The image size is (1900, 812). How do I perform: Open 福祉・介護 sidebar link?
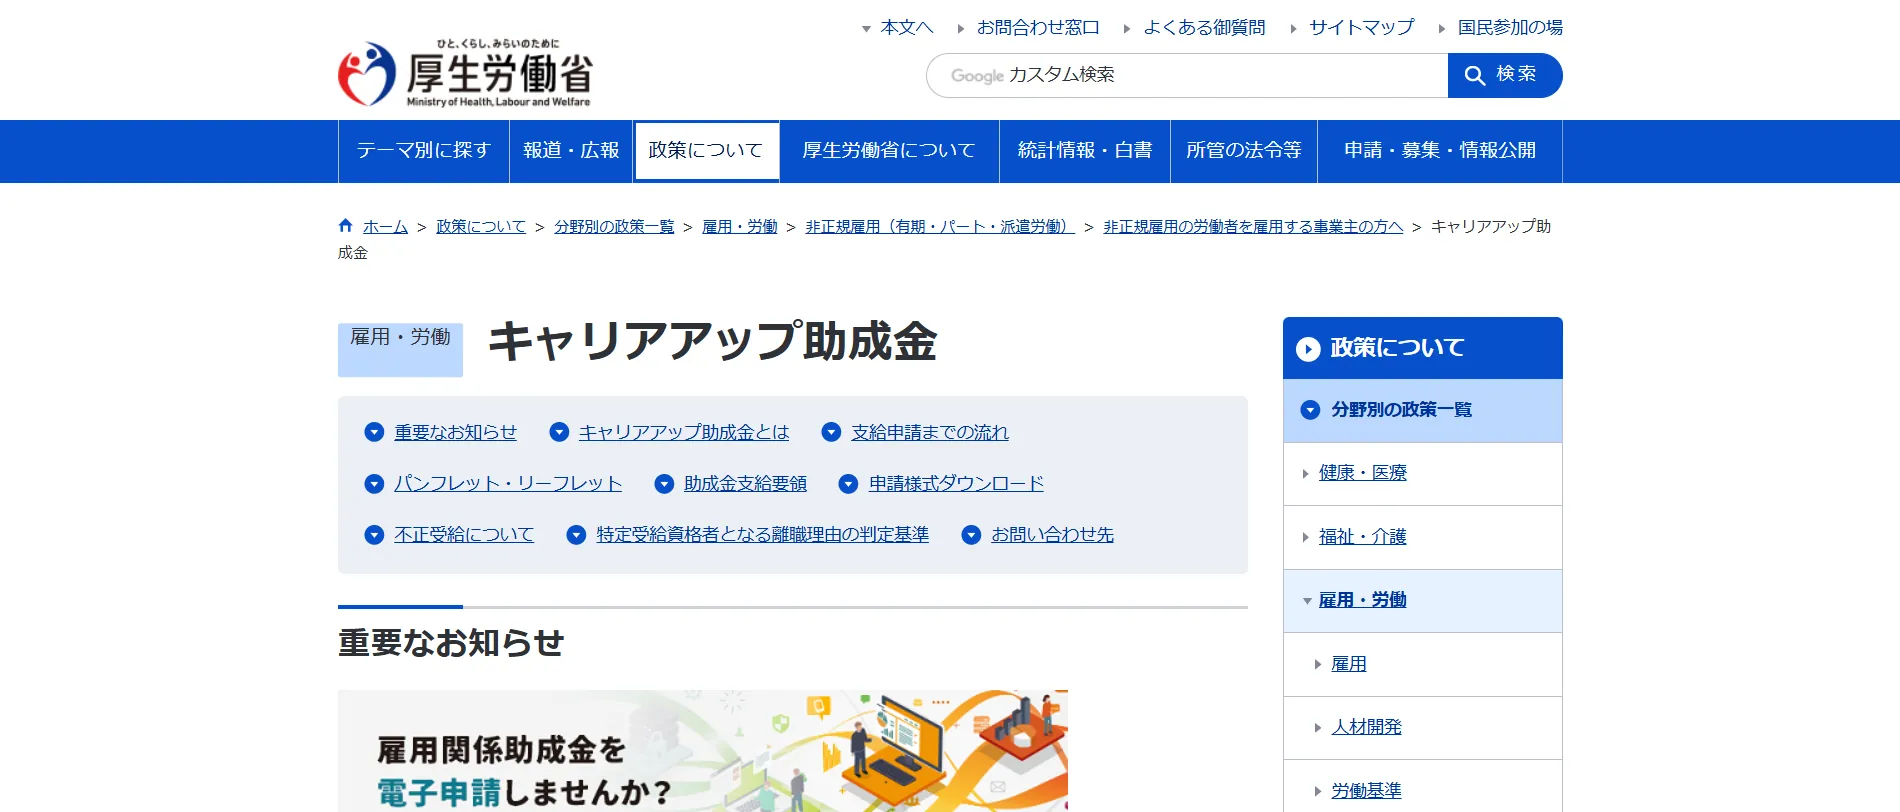tap(1362, 537)
